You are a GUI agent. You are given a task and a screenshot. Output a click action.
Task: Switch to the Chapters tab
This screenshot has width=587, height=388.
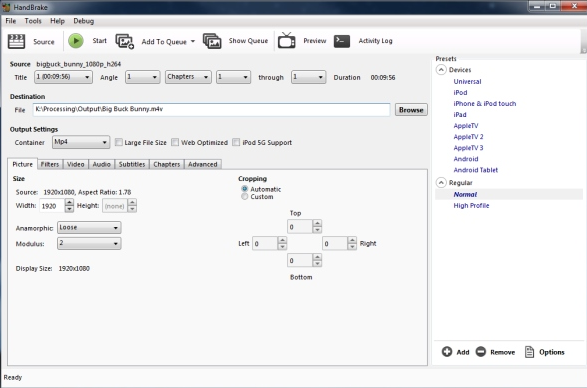(167, 164)
